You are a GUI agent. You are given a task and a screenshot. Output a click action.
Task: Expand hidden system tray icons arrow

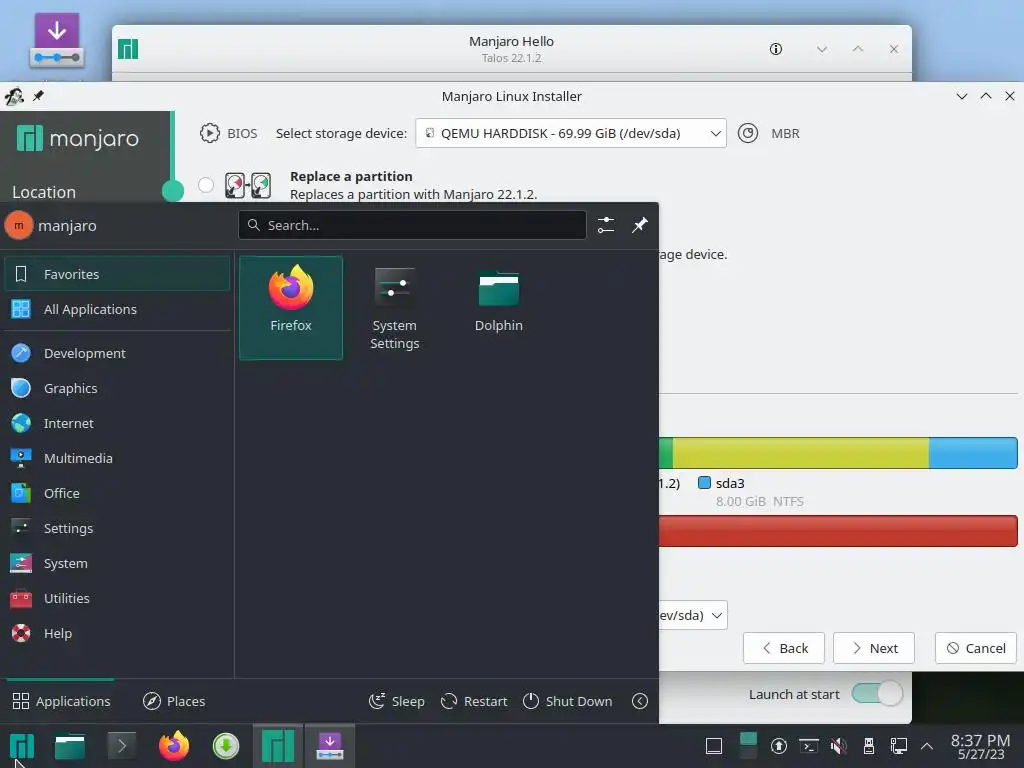pos(927,746)
